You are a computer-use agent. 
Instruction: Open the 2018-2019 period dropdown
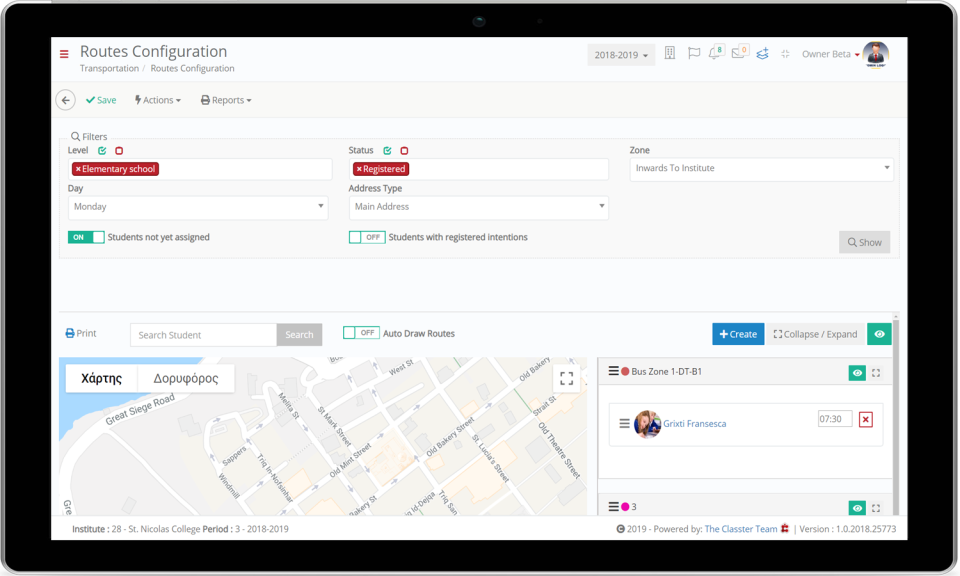point(621,55)
